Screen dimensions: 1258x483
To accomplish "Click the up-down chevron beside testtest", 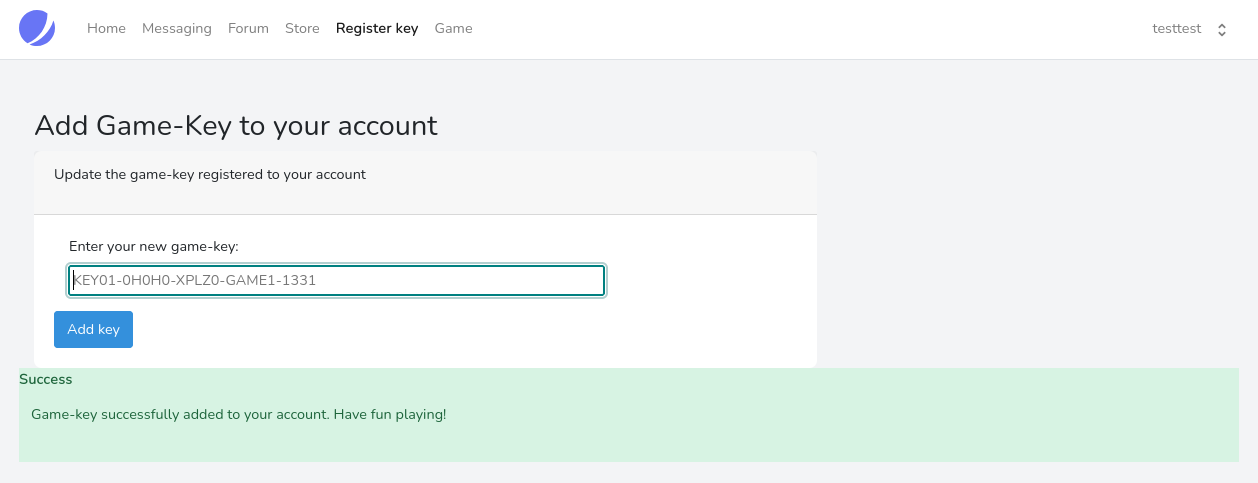I will [1221, 30].
